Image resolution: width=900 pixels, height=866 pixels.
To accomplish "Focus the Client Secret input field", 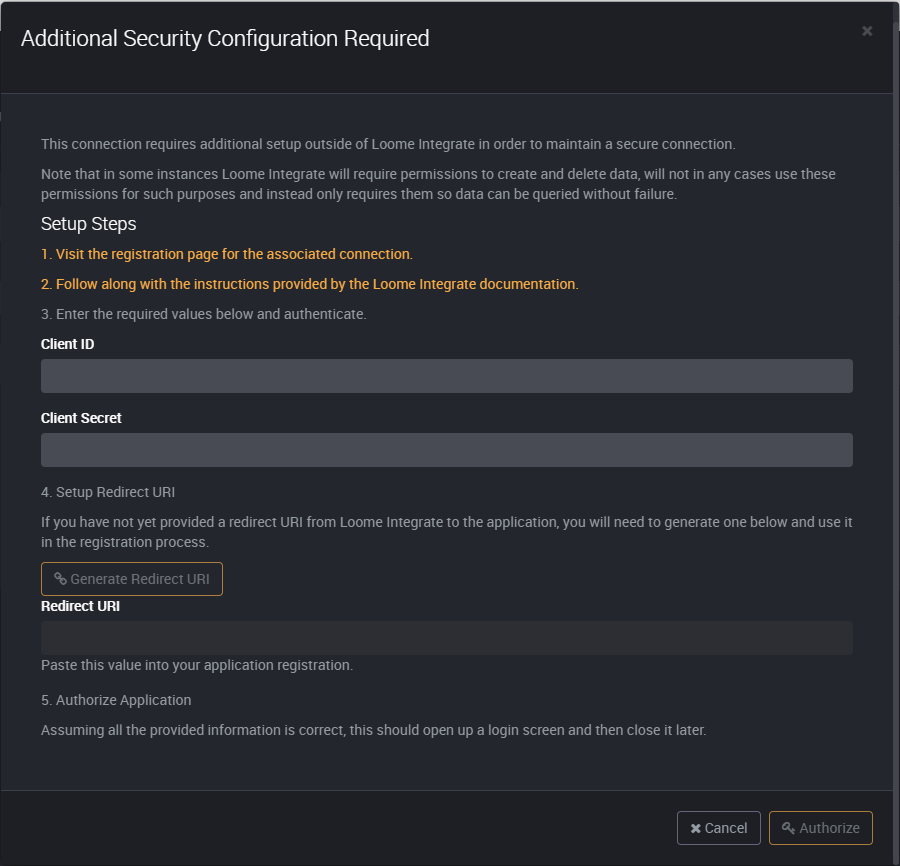I will (x=447, y=450).
